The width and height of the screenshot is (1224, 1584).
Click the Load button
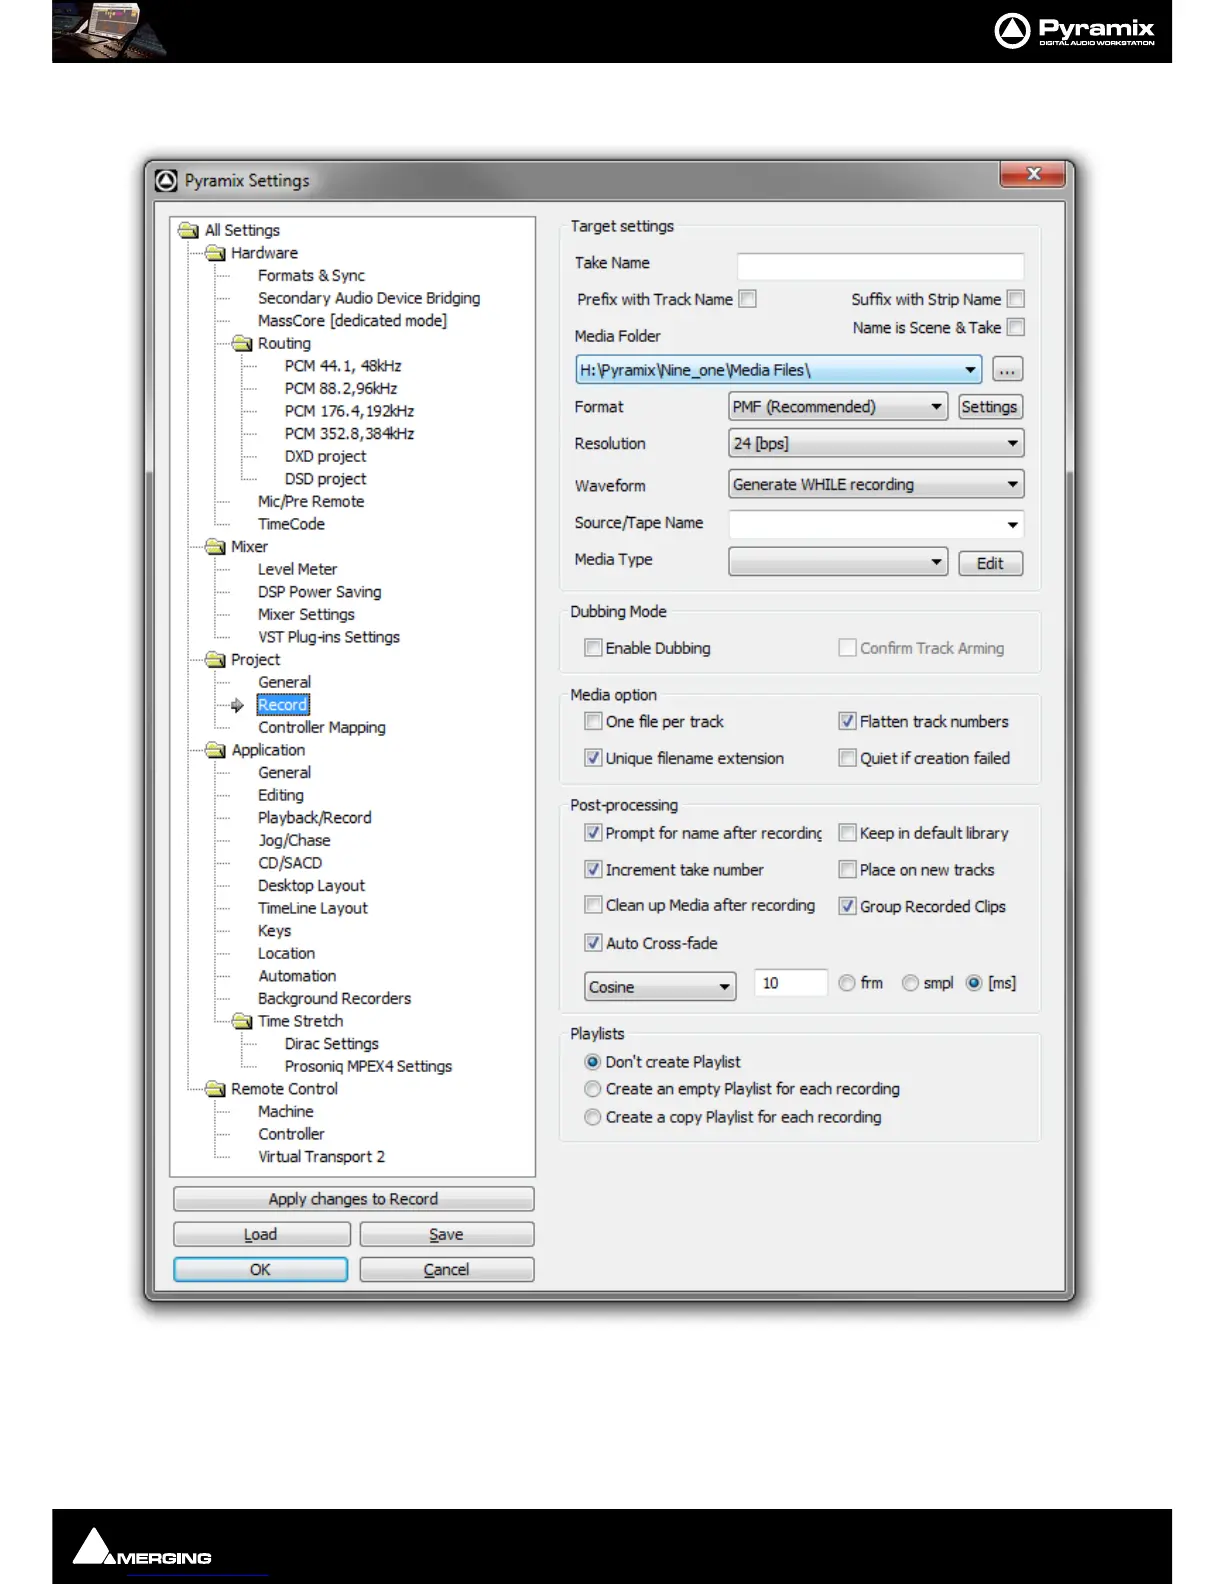pos(261,1234)
